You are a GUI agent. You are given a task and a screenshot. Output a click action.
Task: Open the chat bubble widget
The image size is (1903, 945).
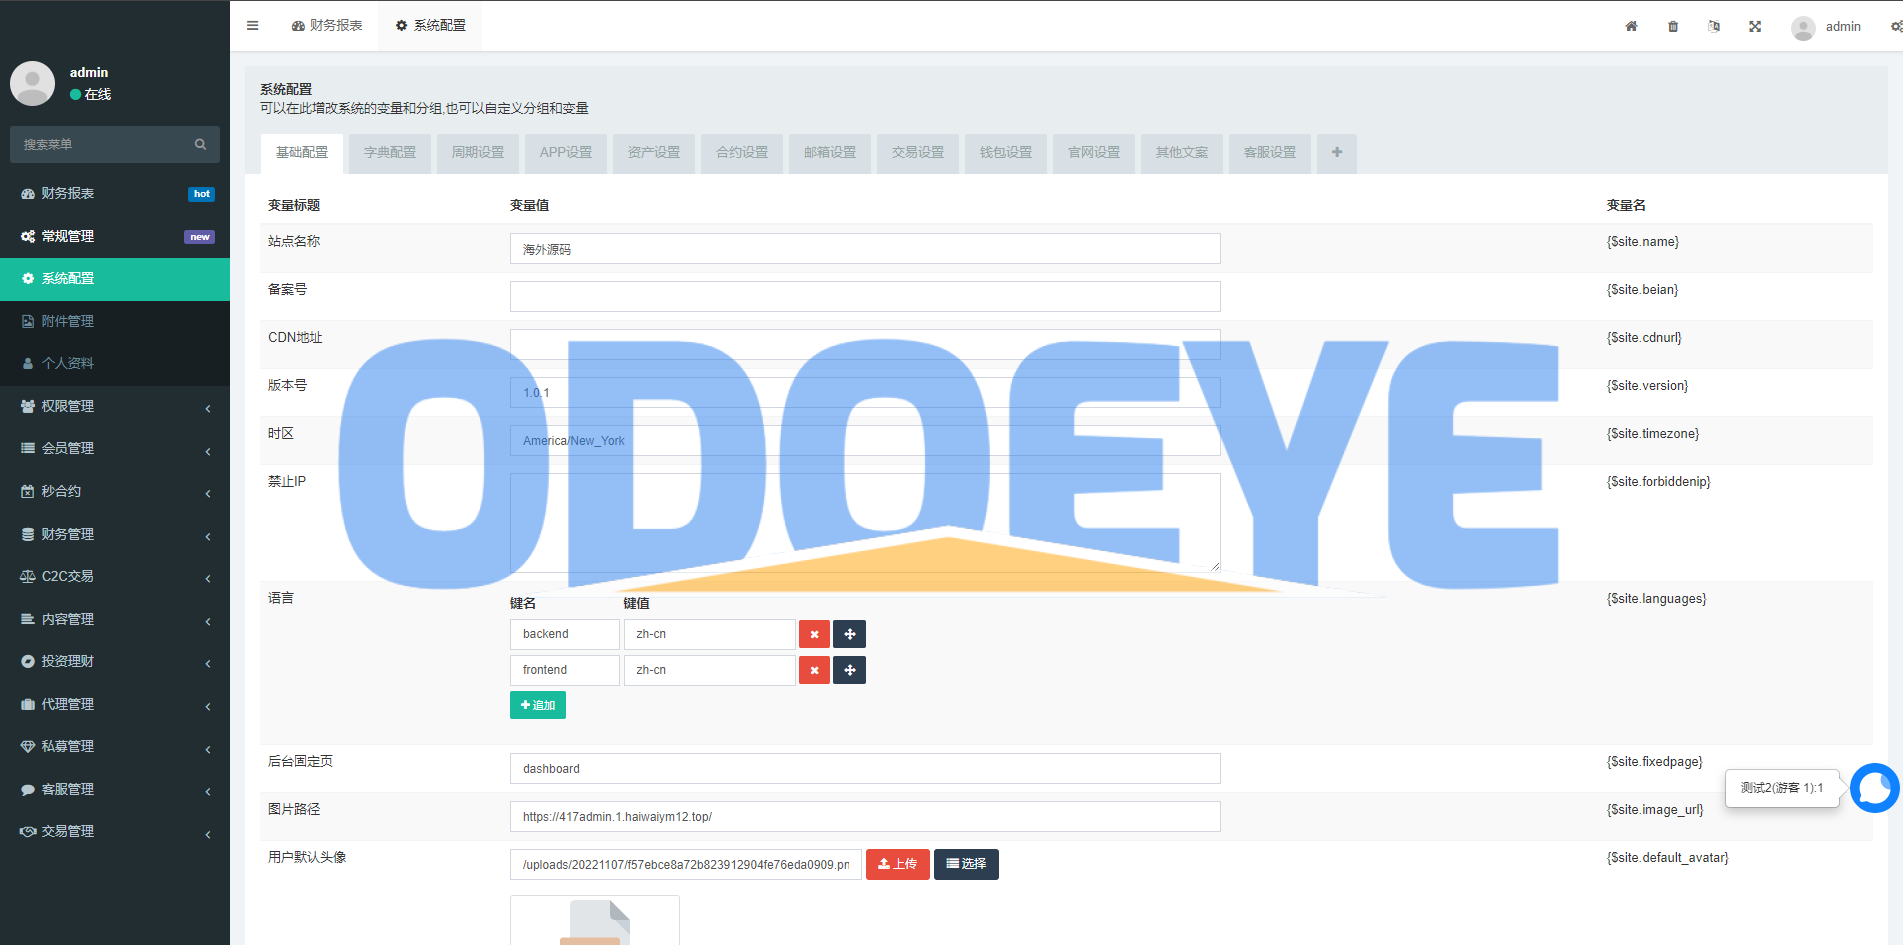pyautogui.click(x=1874, y=788)
